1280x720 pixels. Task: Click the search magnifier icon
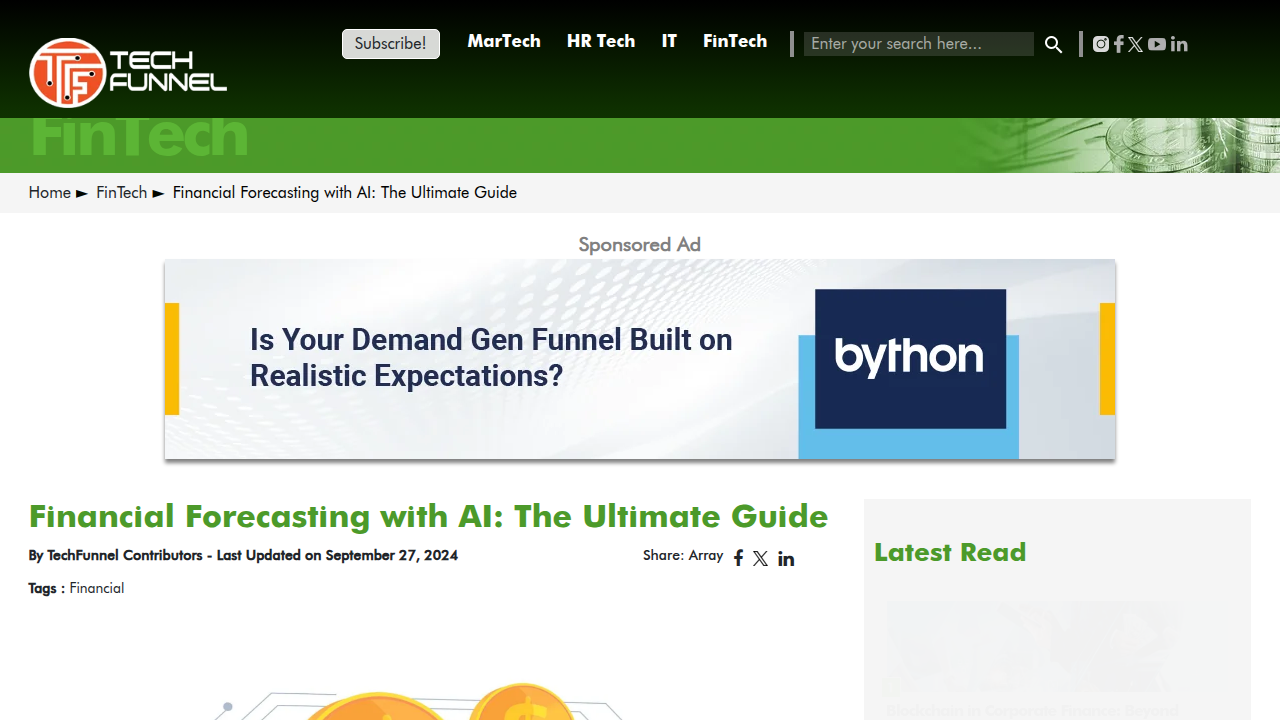point(1053,44)
